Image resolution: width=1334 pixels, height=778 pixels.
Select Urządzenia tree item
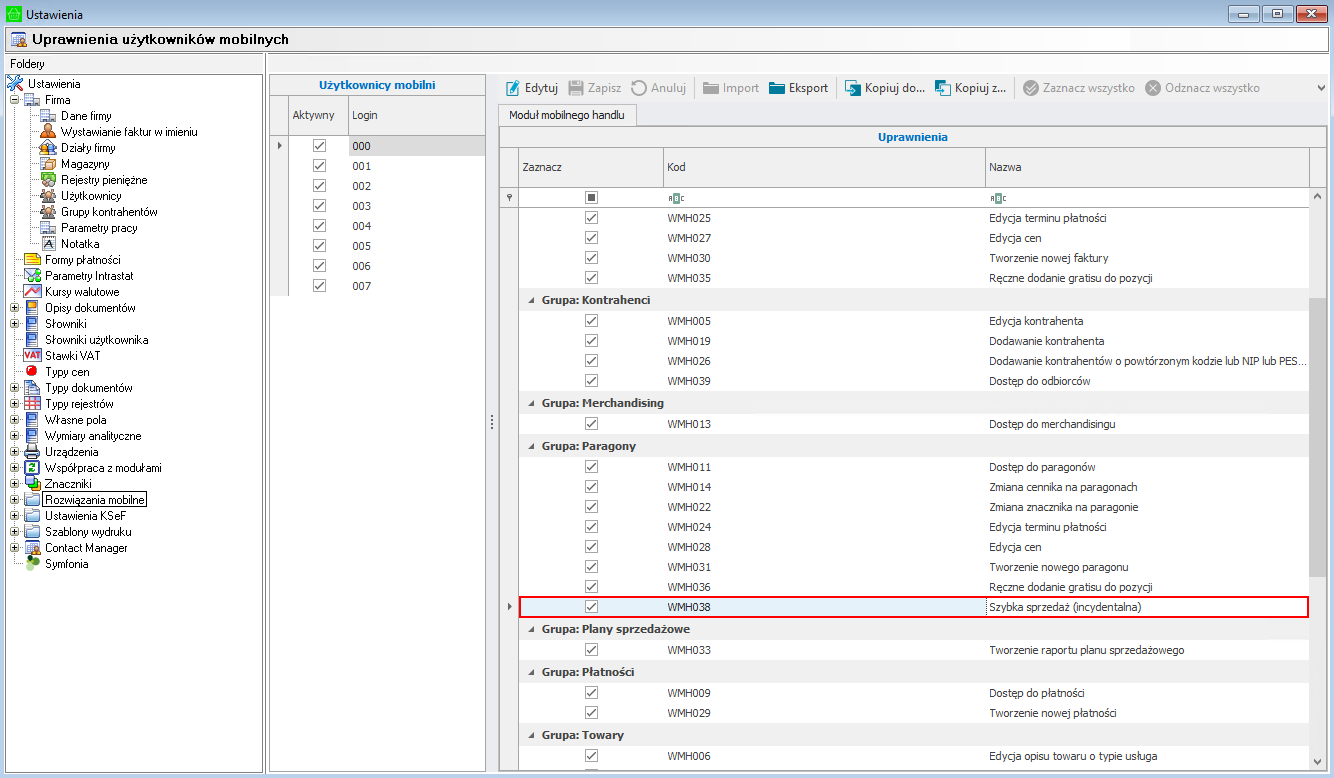pos(71,452)
